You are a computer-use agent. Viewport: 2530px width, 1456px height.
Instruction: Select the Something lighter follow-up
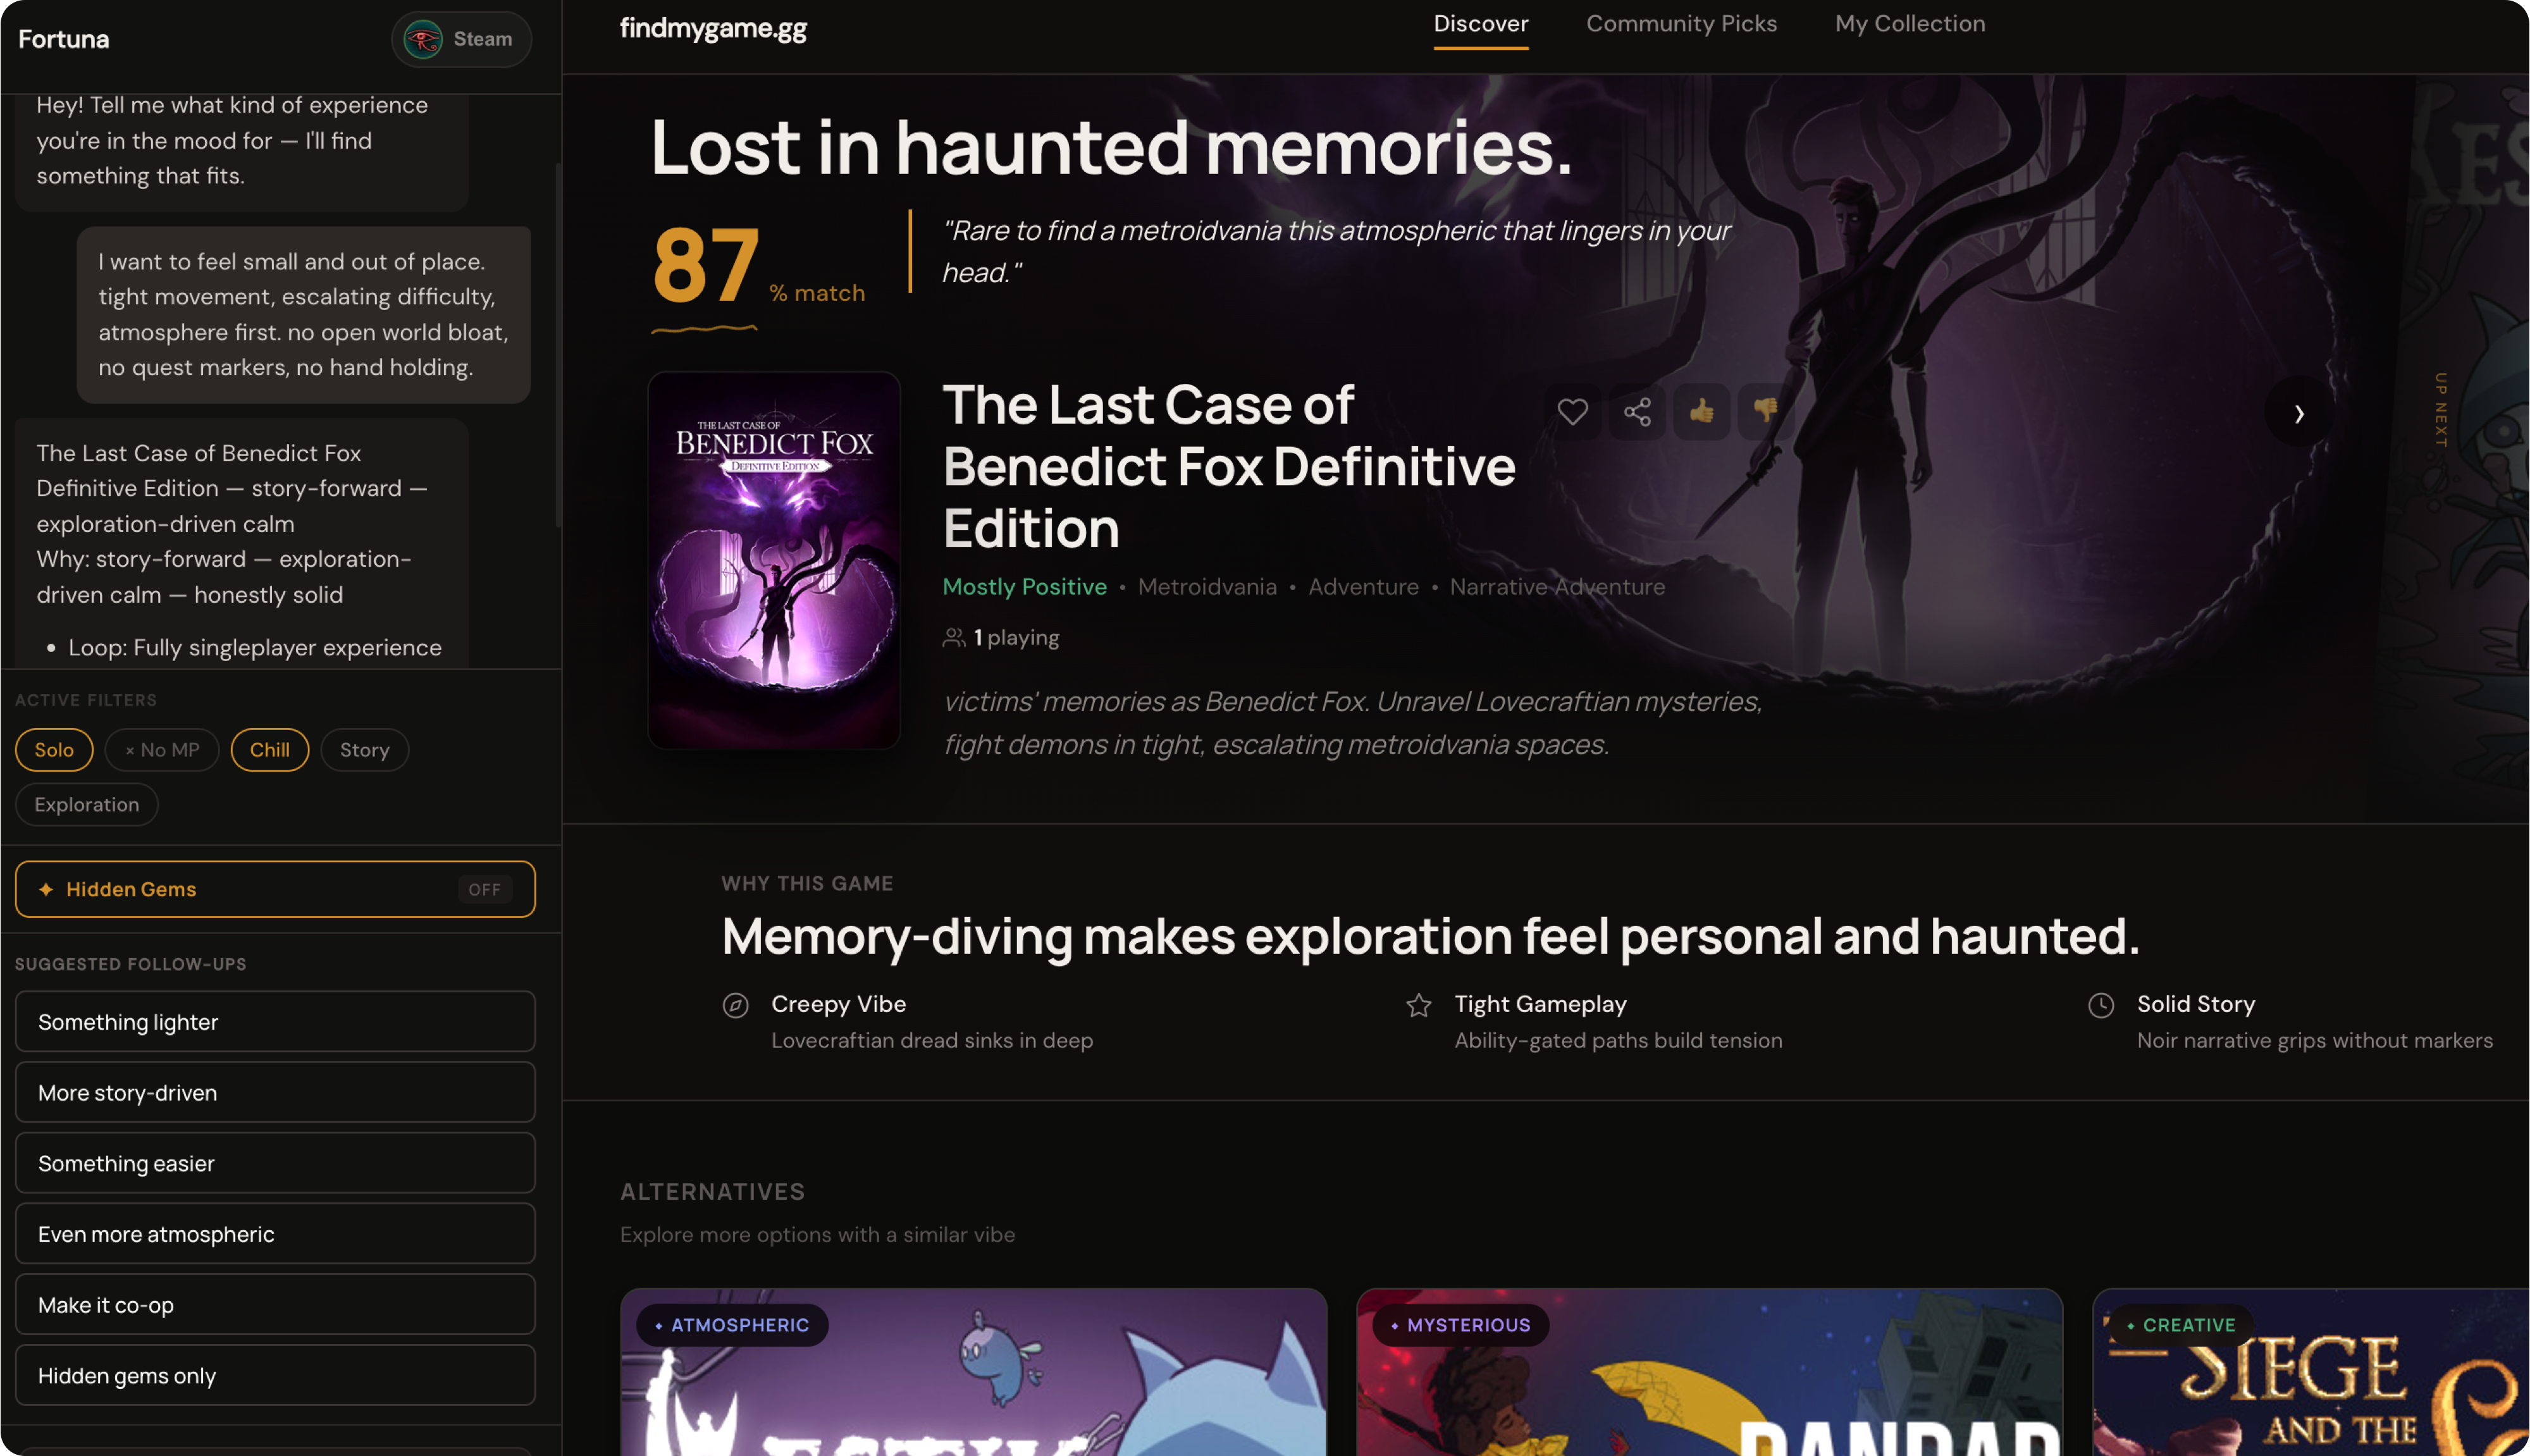coord(275,1021)
